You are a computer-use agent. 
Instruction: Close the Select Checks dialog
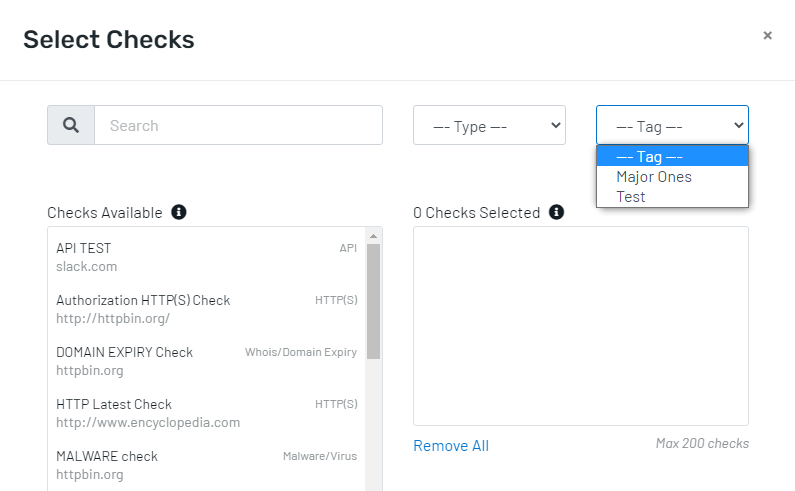tap(768, 36)
